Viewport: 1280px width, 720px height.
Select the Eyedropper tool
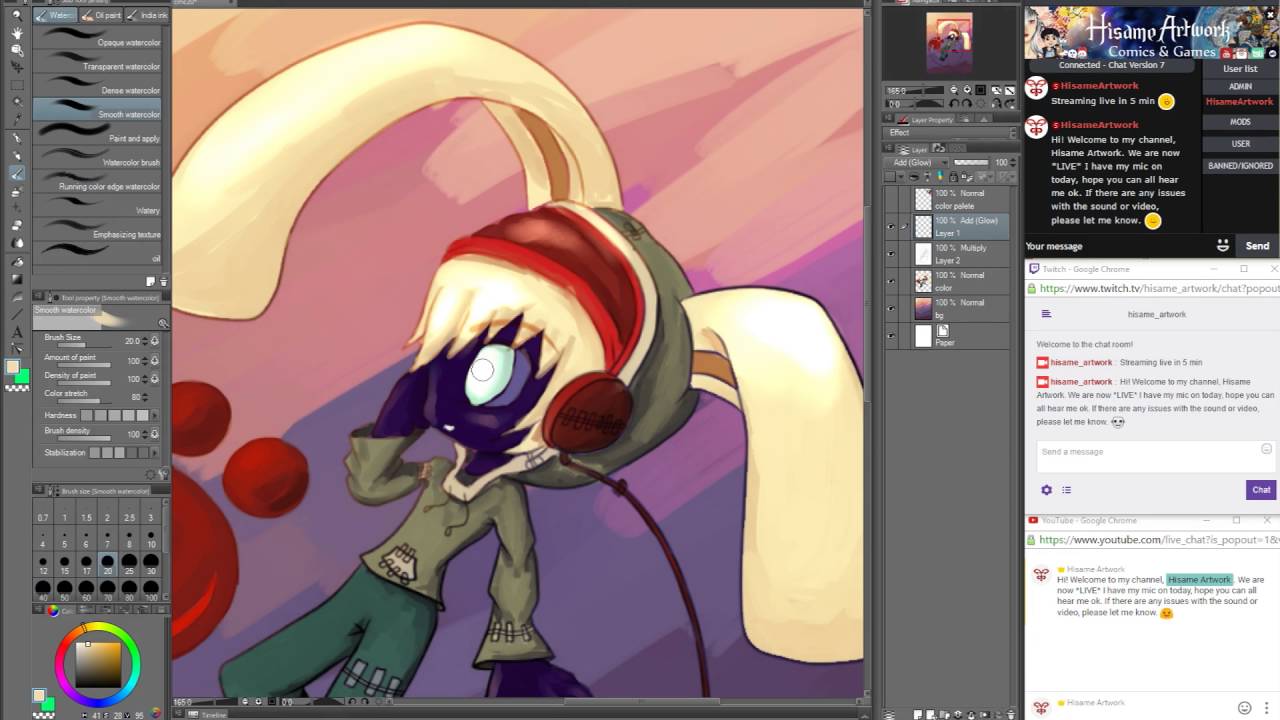tap(17, 120)
